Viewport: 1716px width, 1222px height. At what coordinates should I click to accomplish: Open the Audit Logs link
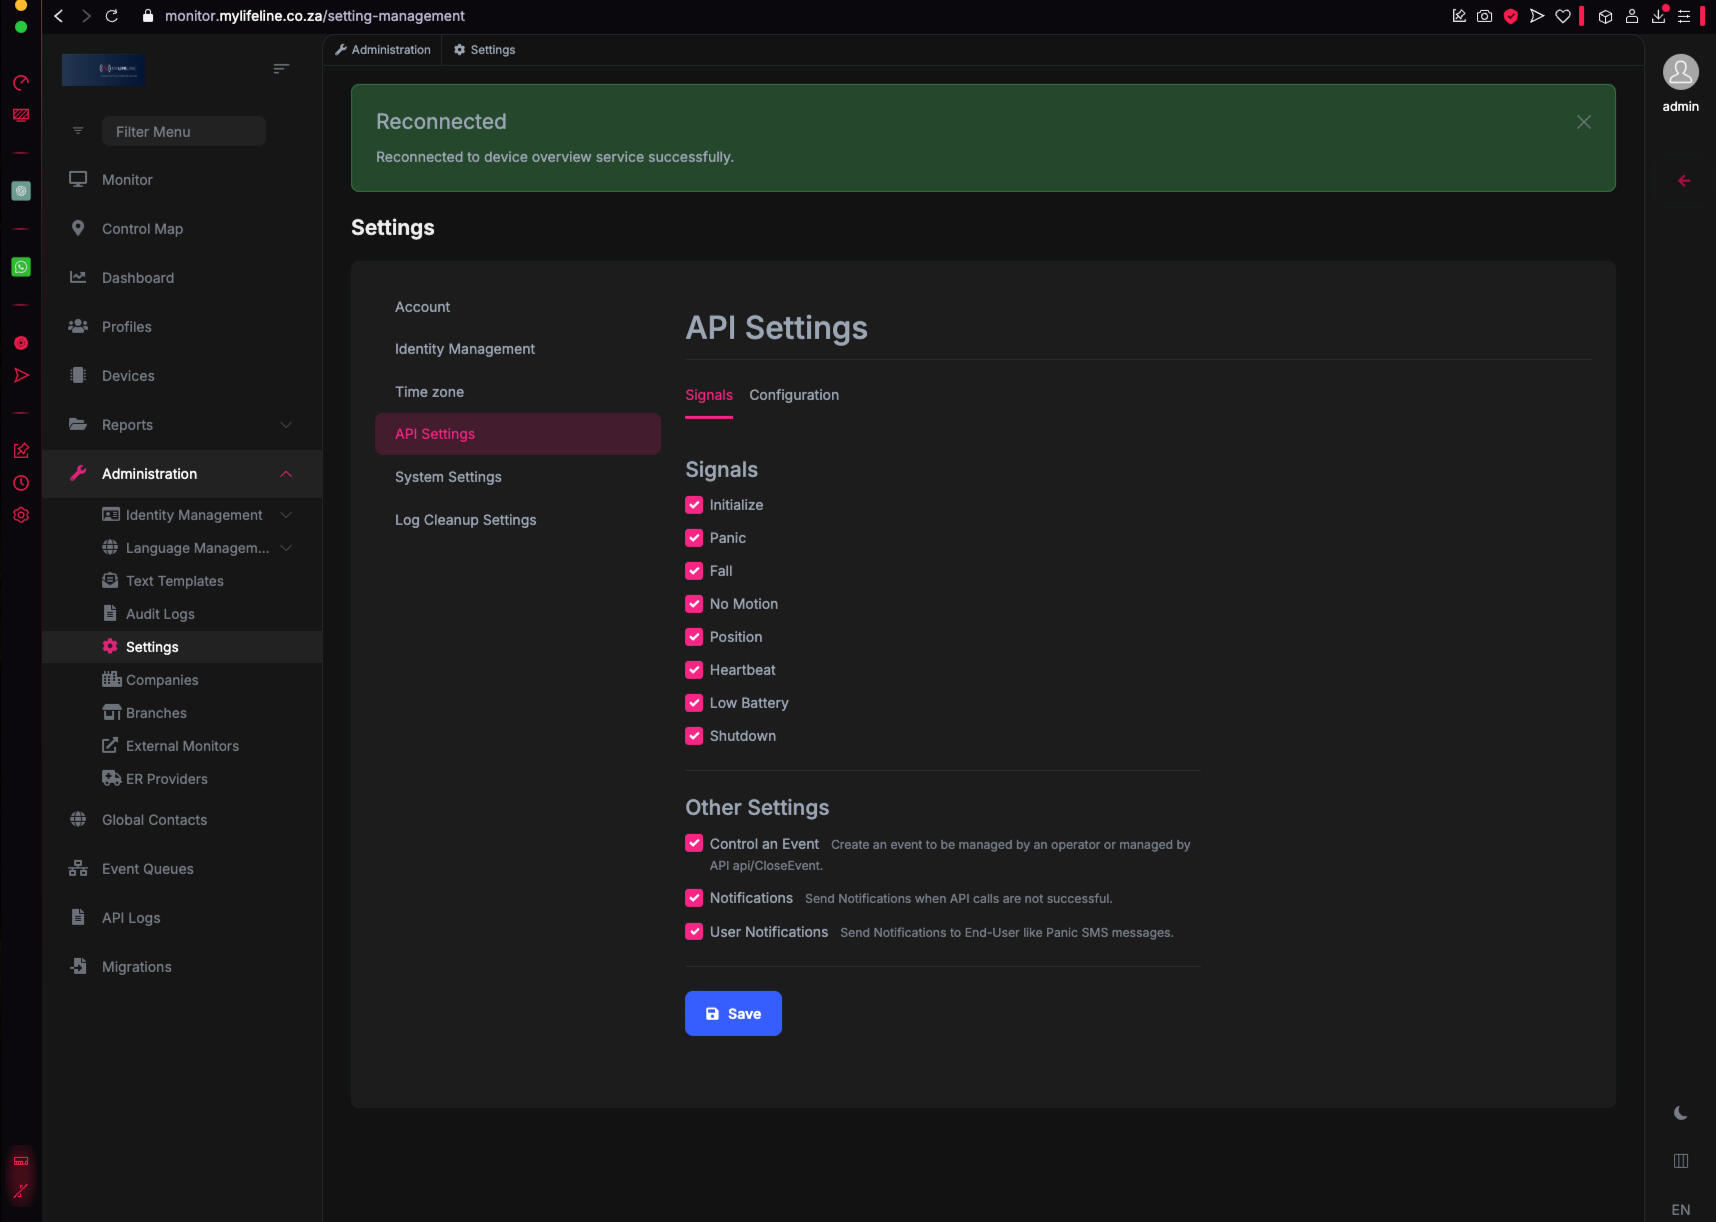point(160,614)
